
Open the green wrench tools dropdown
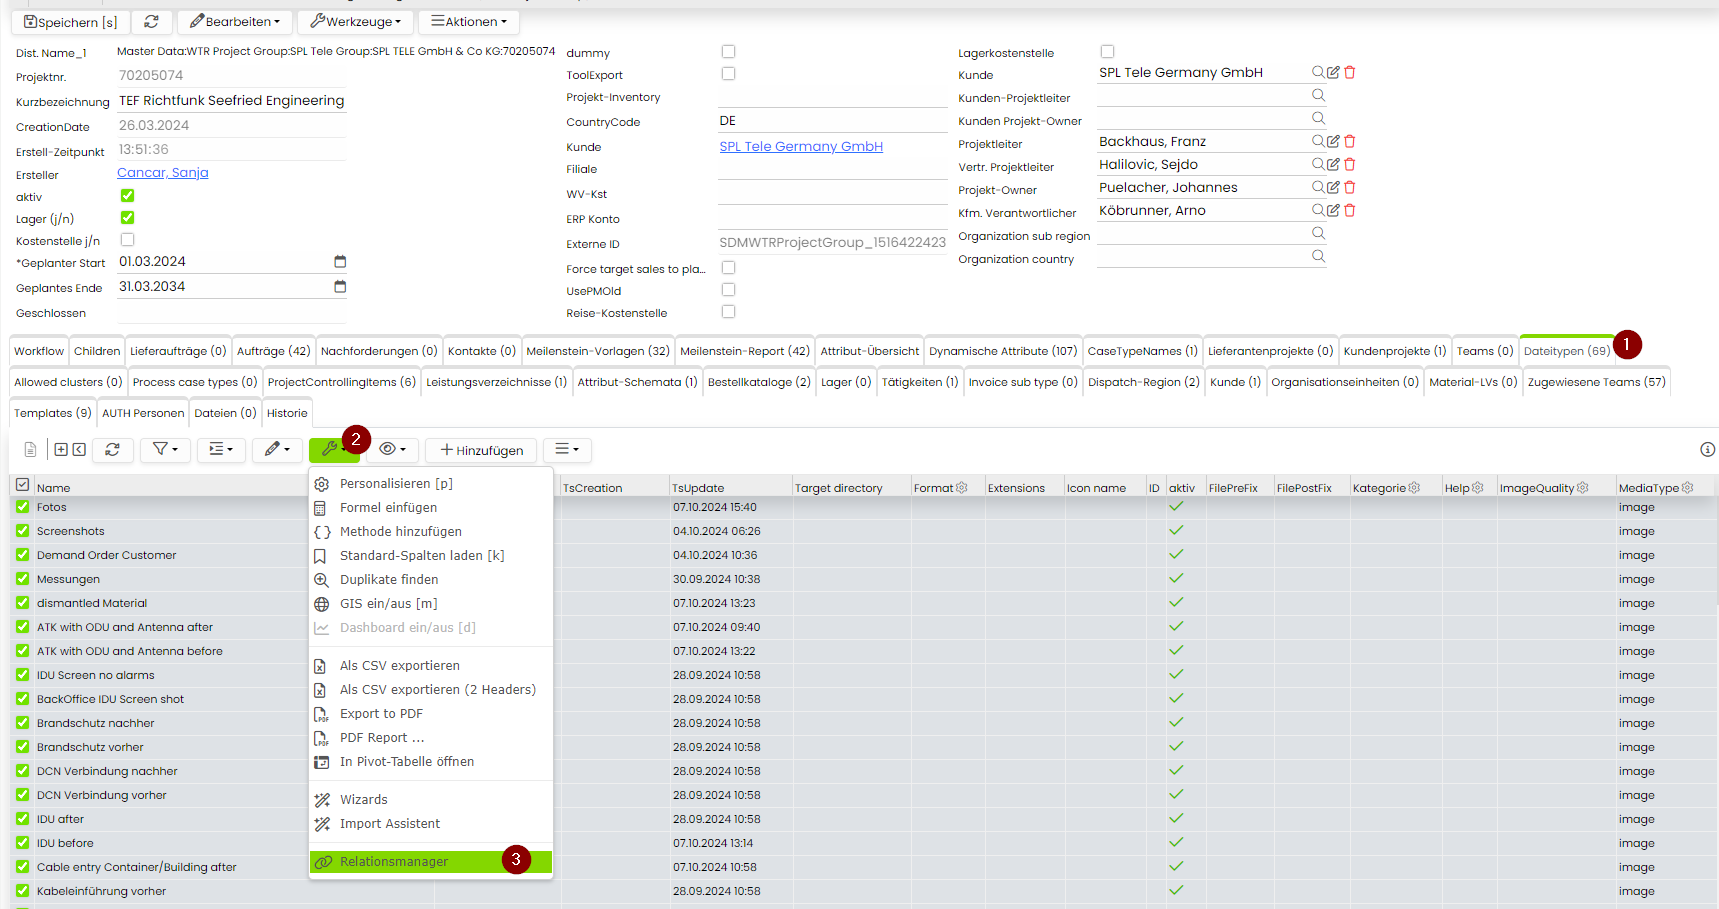tap(334, 450)
